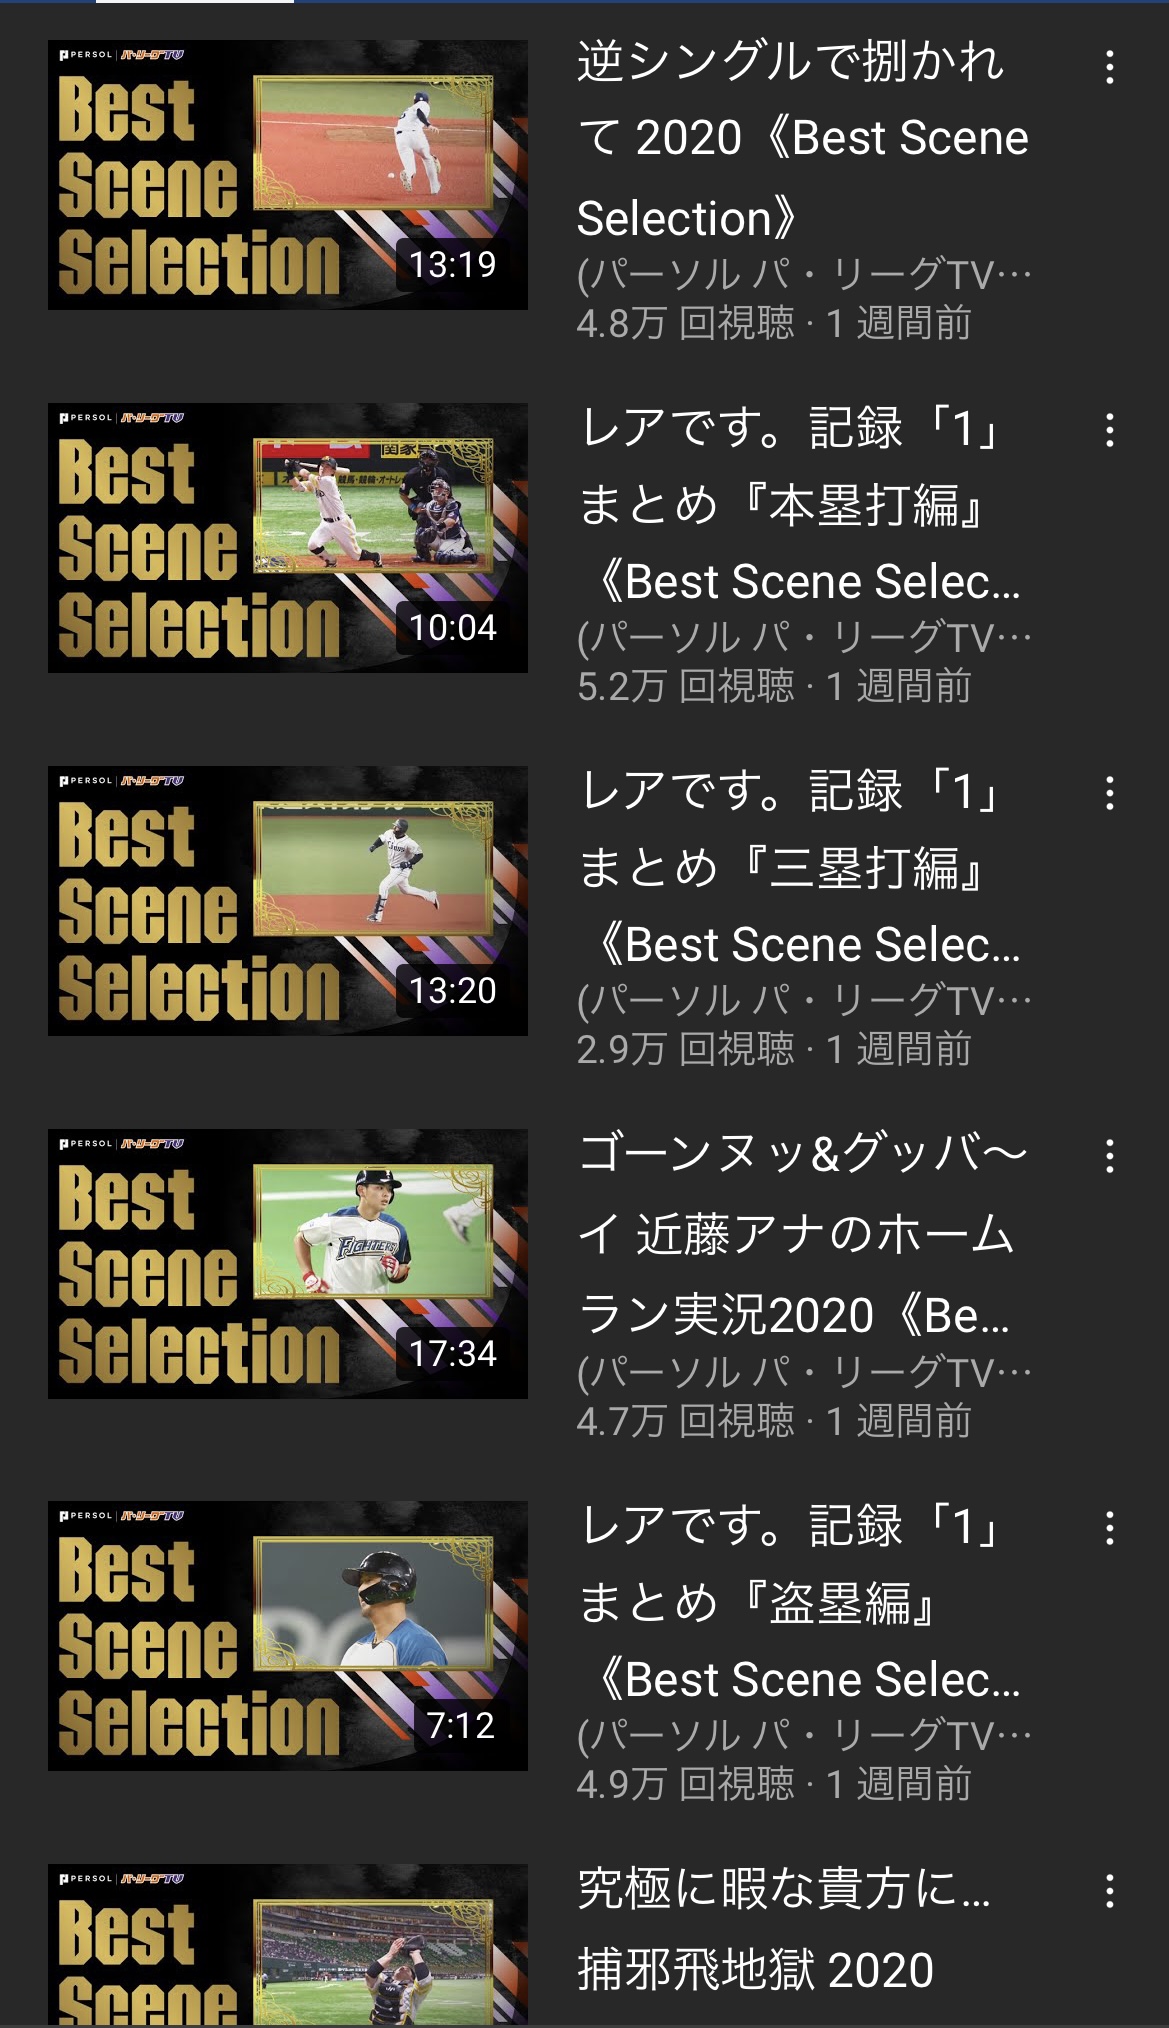Select the highlighted tab indicator at top
Viewport: 1169px width, 2028px height.
pos(195,2)
